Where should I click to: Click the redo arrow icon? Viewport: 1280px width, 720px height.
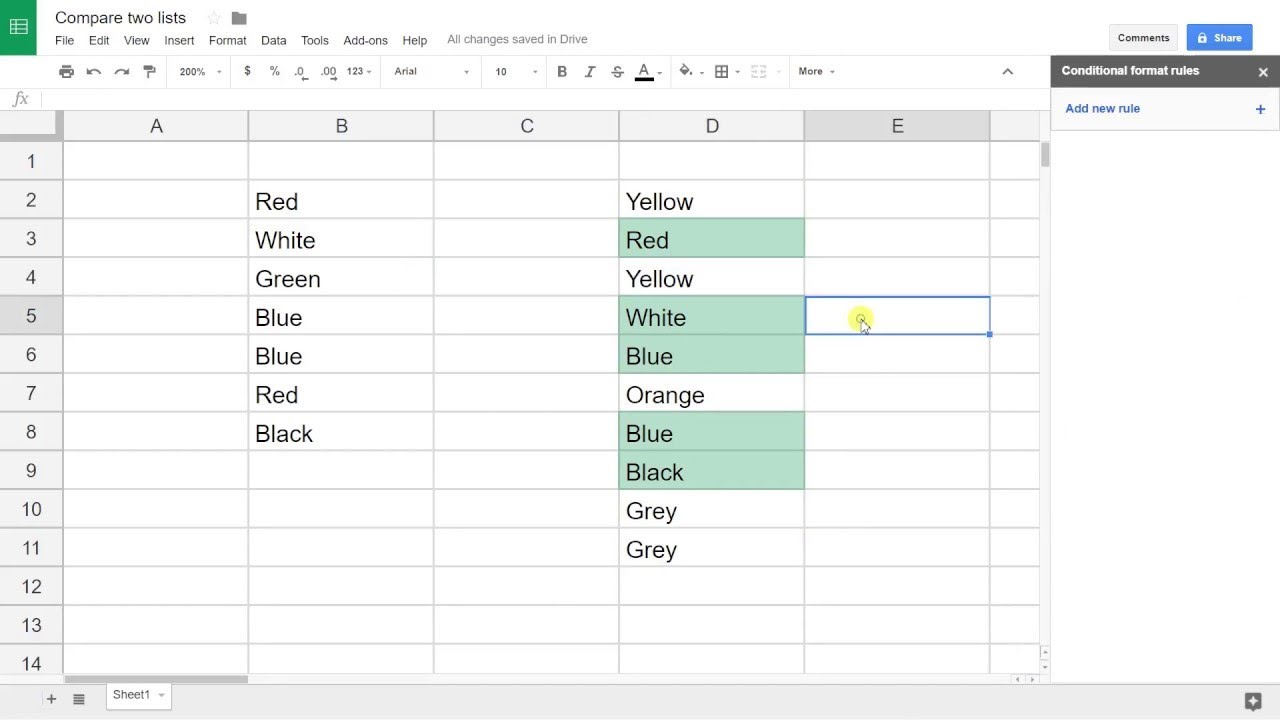122,71
